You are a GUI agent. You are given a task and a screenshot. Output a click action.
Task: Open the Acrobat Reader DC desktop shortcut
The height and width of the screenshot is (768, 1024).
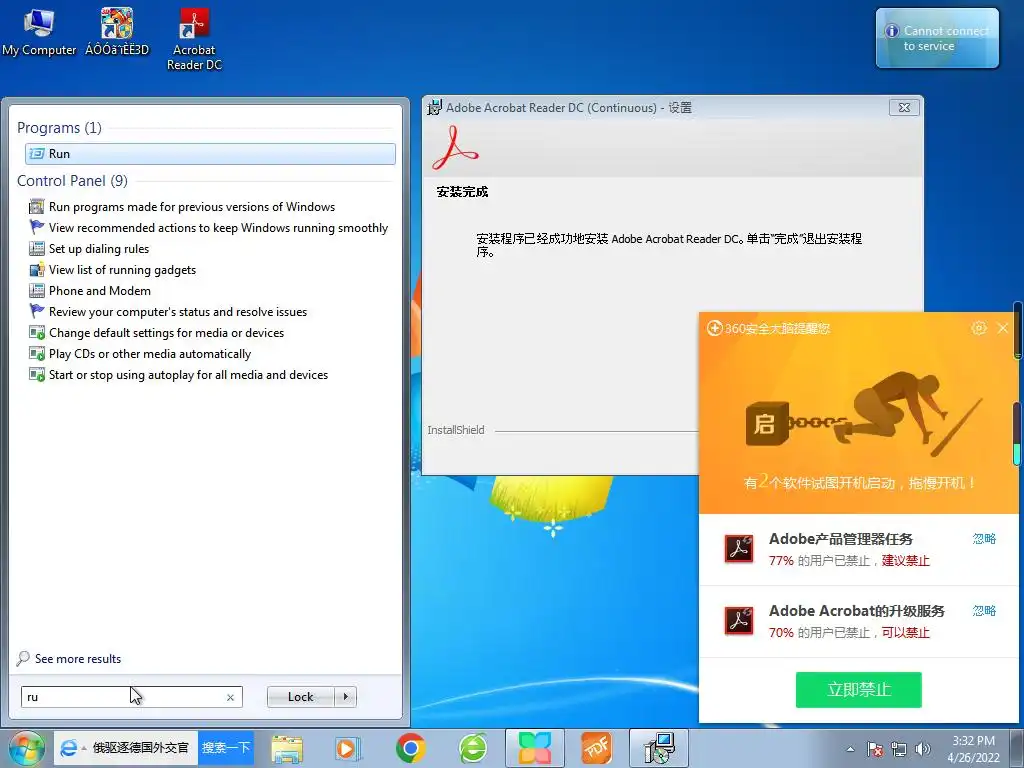(194, 39)
